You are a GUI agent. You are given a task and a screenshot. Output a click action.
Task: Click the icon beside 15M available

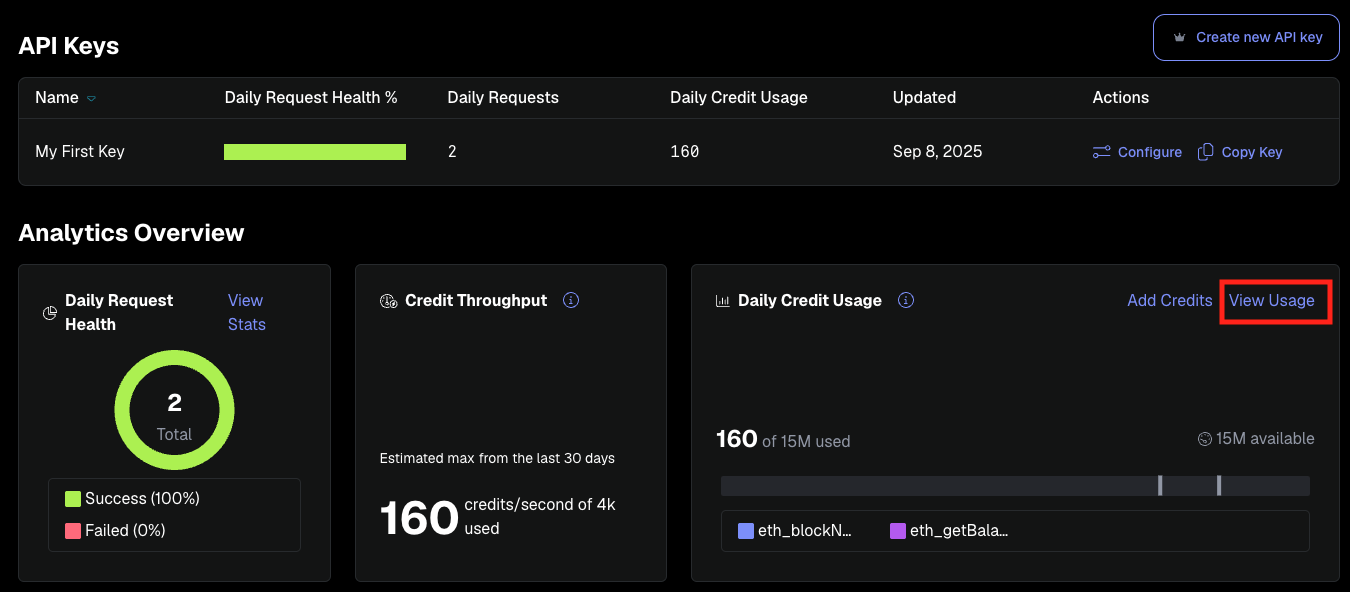pos(1204,439)
